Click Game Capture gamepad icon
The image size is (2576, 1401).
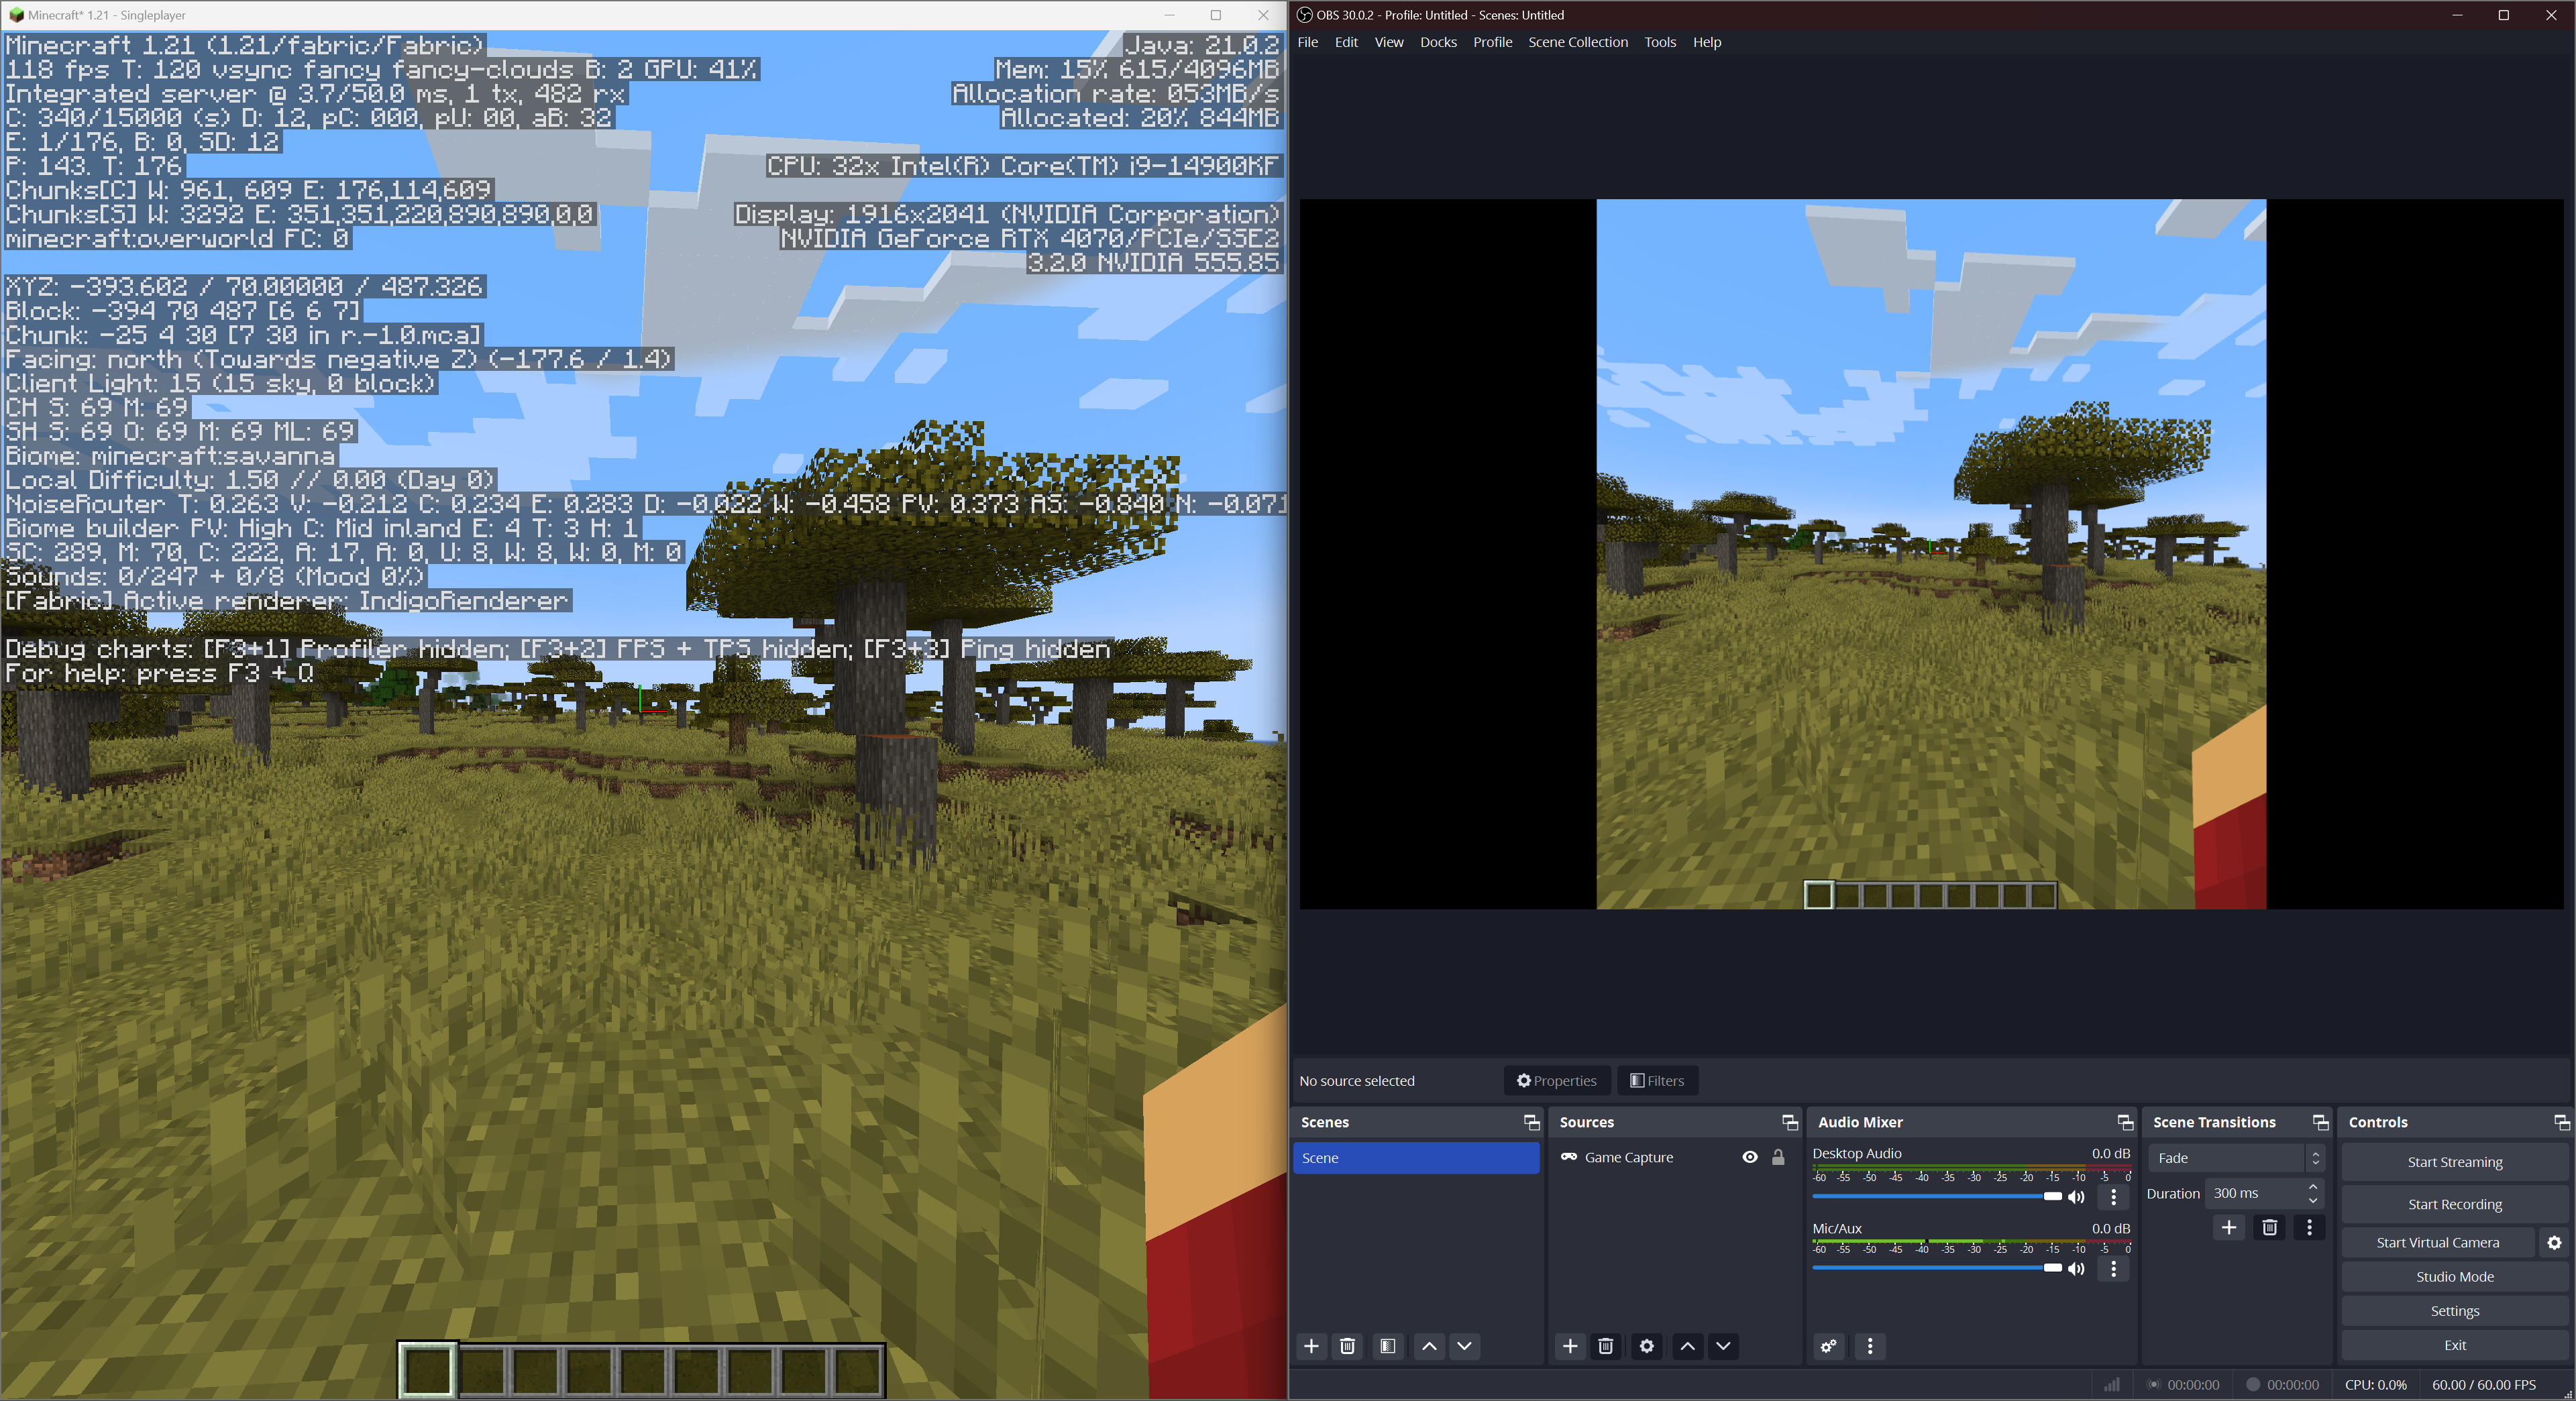[1568, 1157]
